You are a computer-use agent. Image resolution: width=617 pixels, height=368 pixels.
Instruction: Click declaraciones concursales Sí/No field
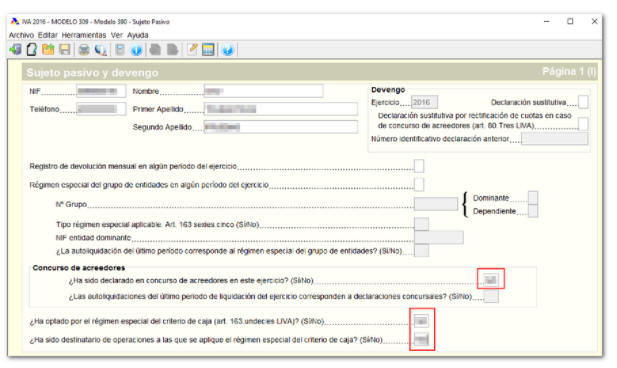click(x=491, y=296)
